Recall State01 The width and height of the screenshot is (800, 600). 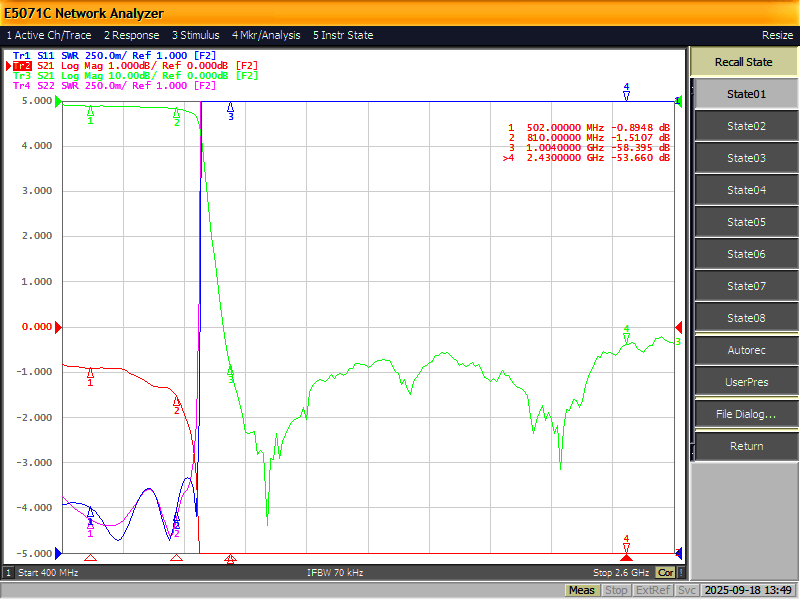pyautogui.click(x=746, y=94)
